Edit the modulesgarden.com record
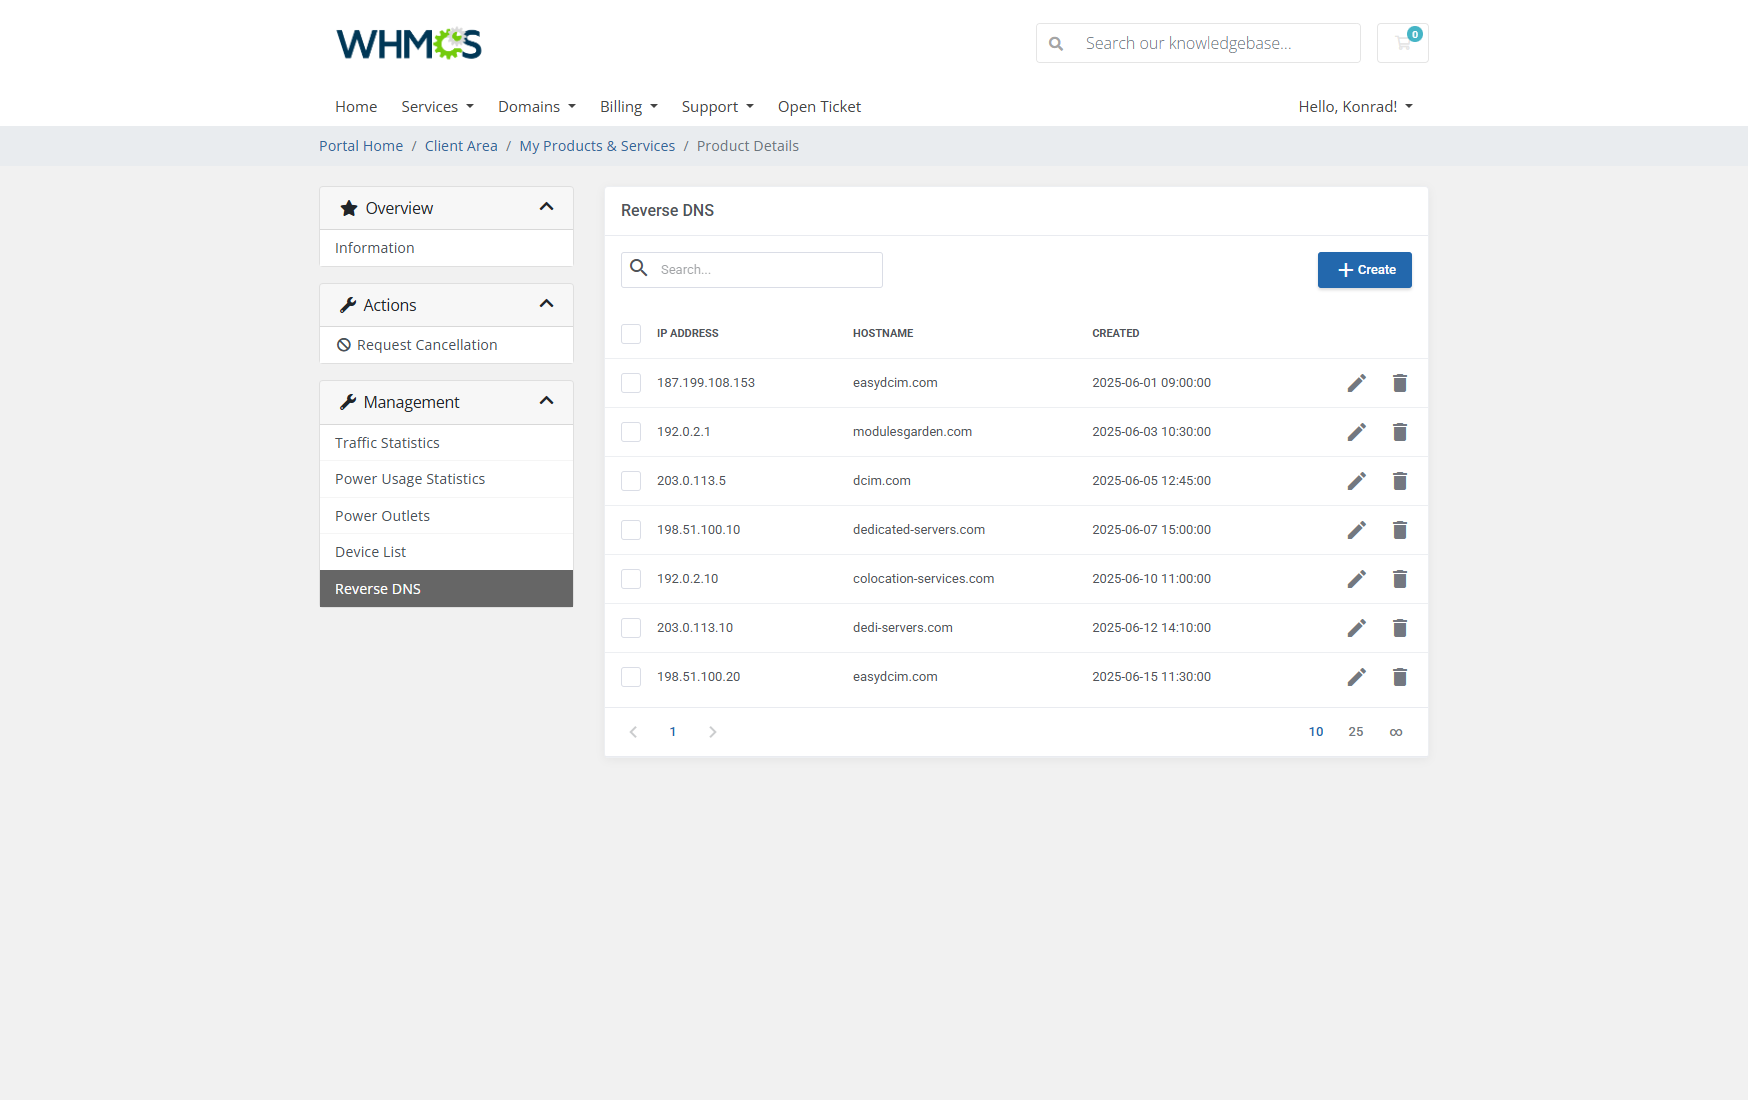Image resolution: width=1748 pixels, height=1100 pixels. (x=1356, y=432)
